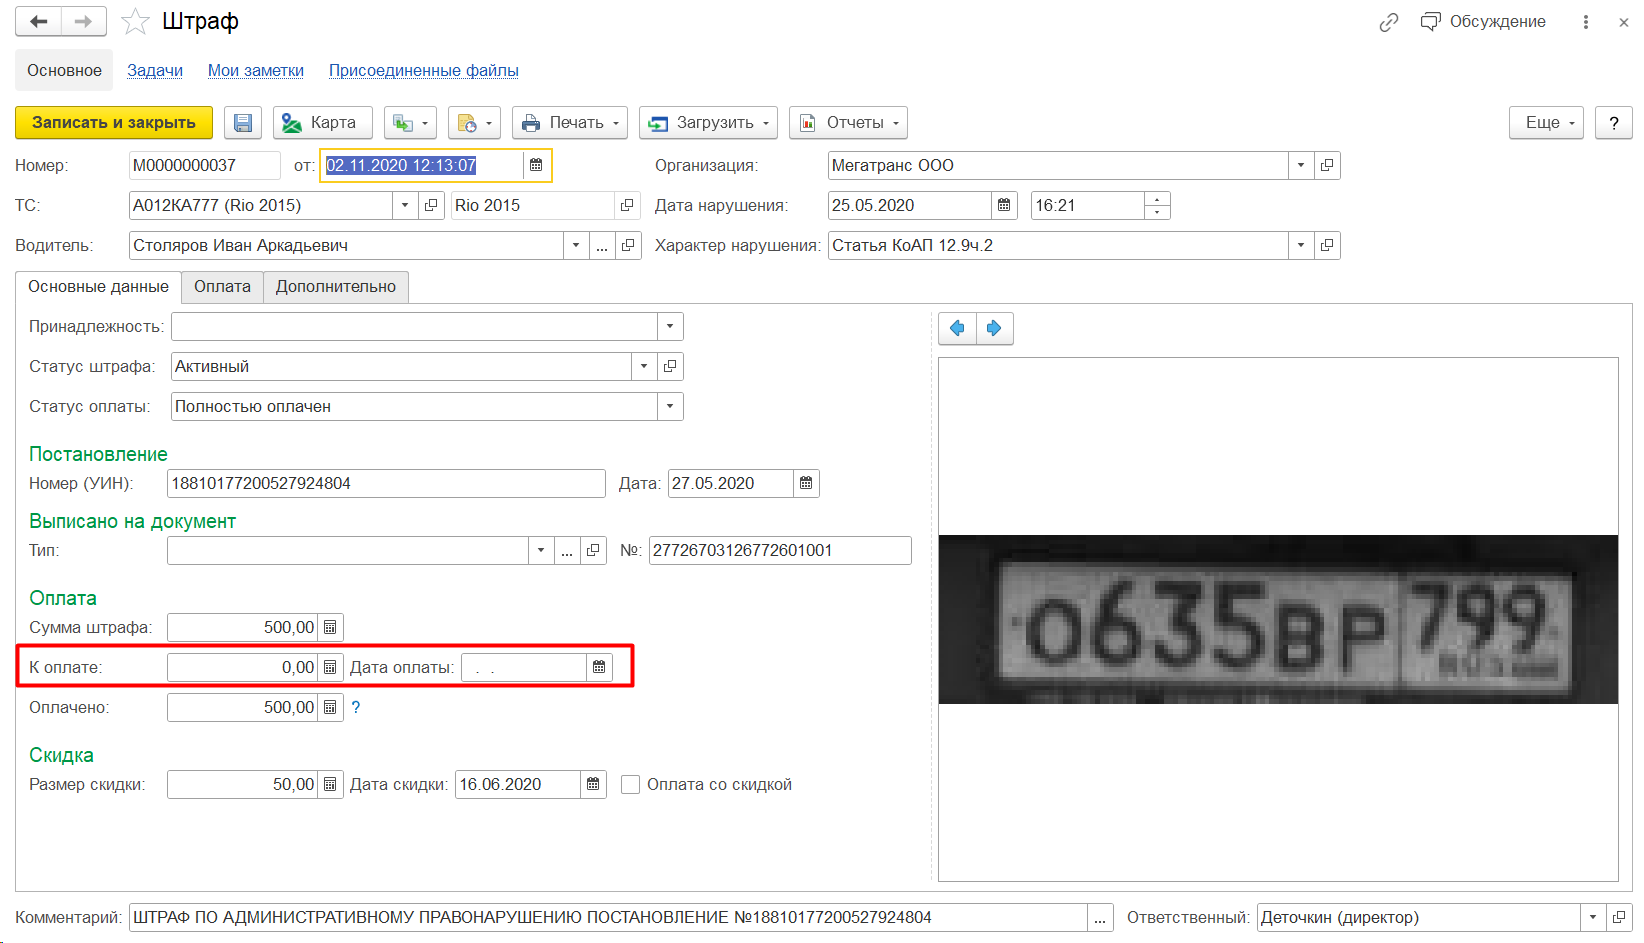The width and height of the screenshot is (1644, 943).
Task: Open Задачи link
Action: click(155, 71)
